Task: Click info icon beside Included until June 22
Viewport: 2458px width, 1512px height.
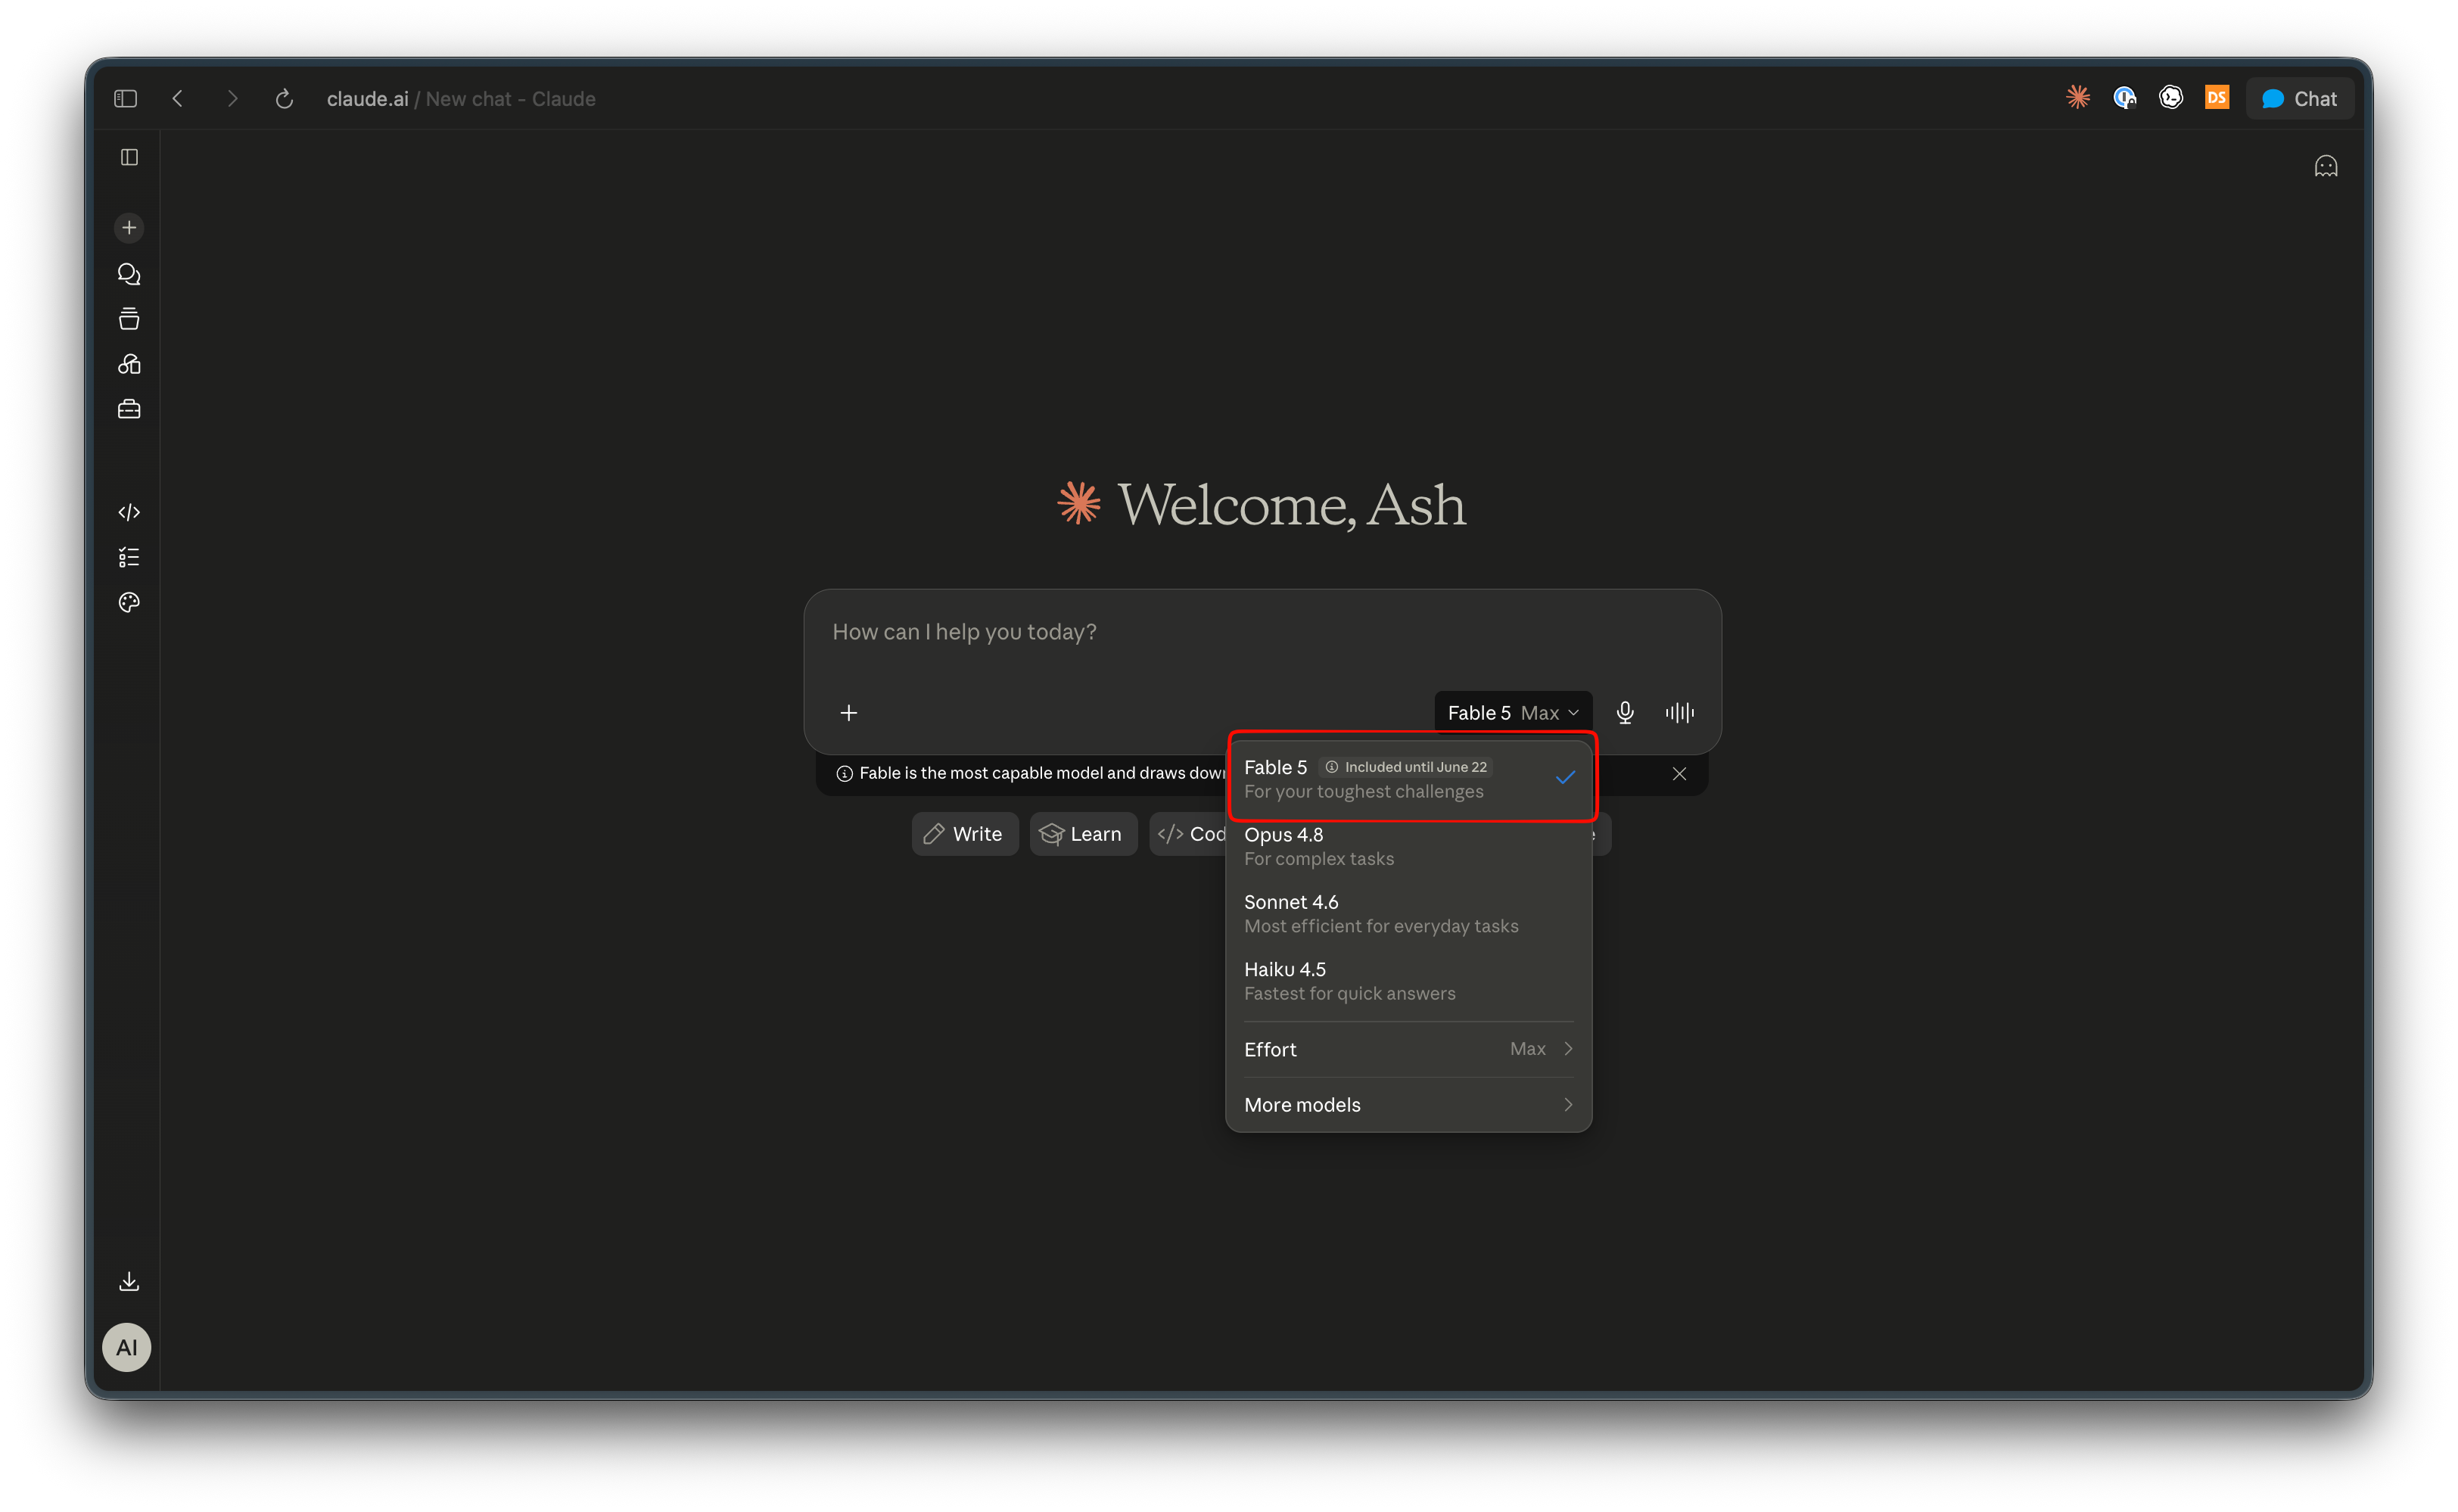Action: coord(1331,767)
